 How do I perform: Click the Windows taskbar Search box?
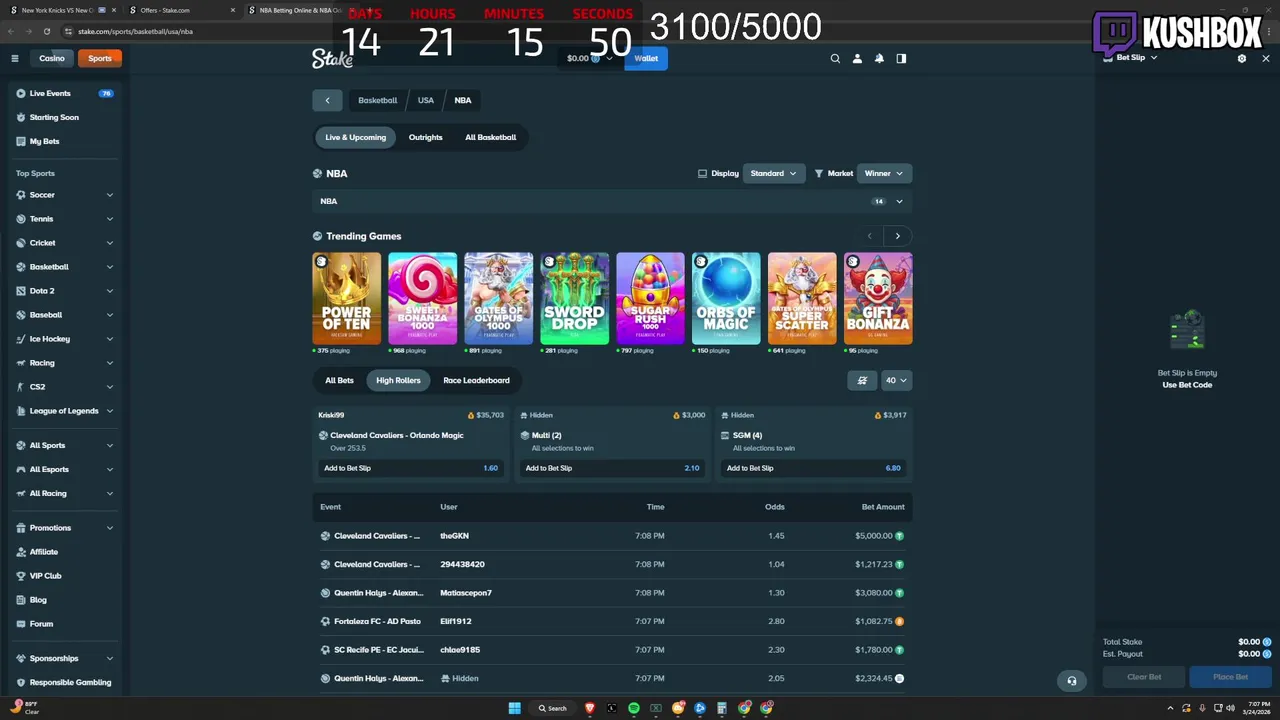pos(553,708)
